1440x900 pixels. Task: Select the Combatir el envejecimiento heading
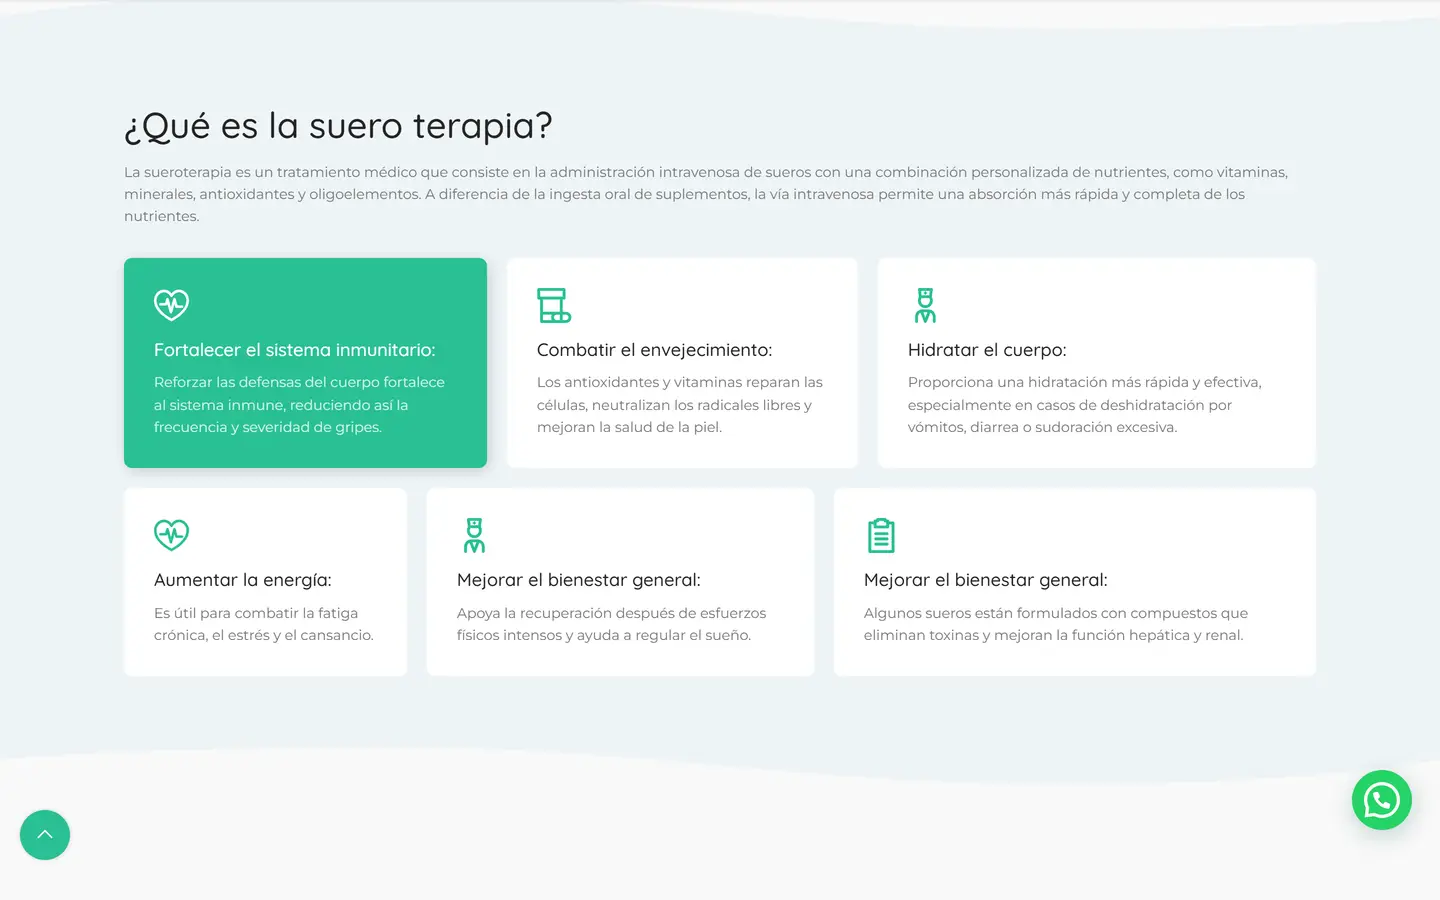point(654,350)
